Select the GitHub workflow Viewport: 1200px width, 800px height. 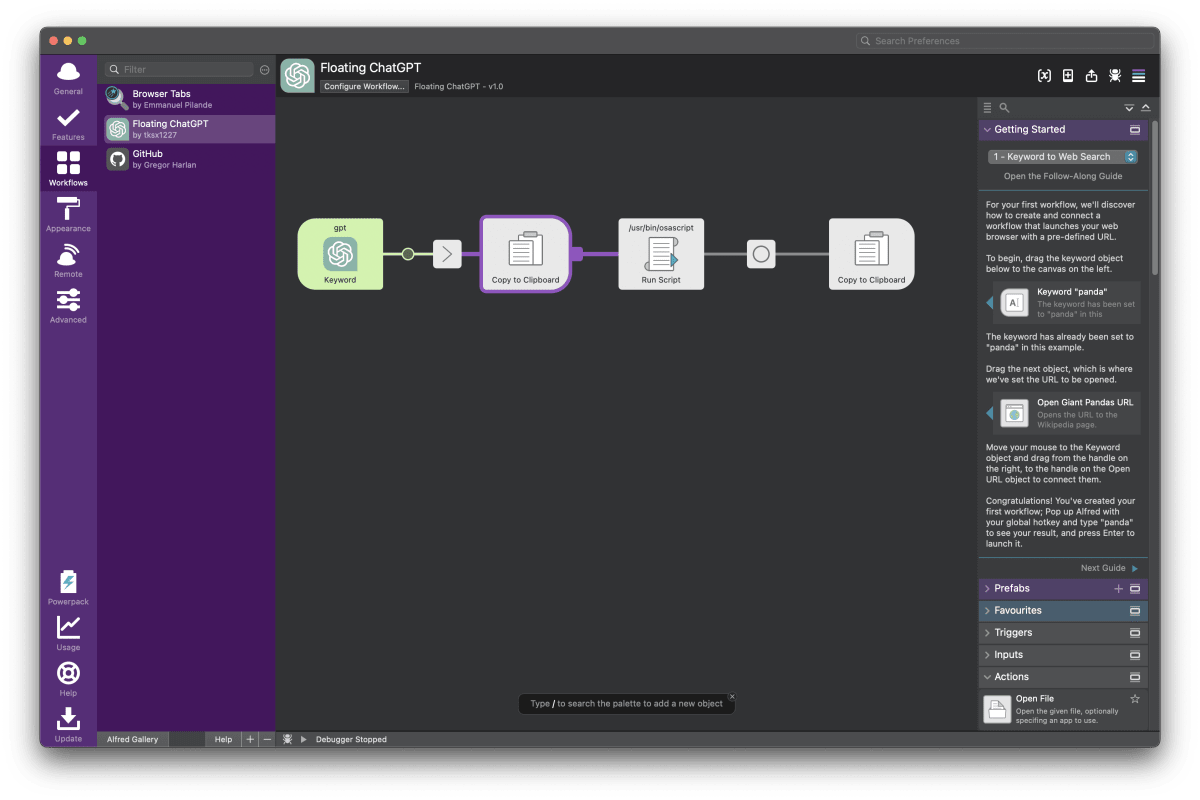[x=189, y=159]
